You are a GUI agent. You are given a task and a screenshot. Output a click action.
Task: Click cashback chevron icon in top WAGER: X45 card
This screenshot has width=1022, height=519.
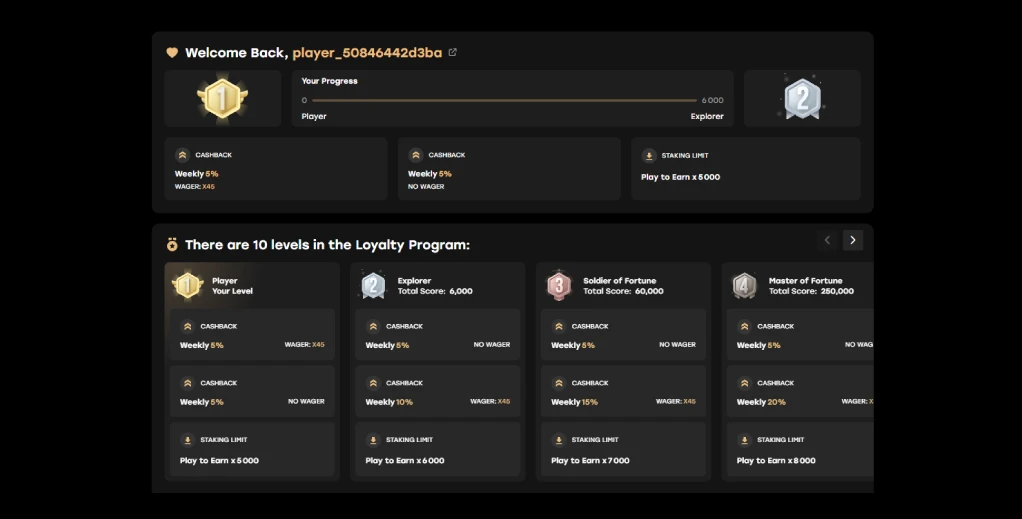tap(182, 155)
